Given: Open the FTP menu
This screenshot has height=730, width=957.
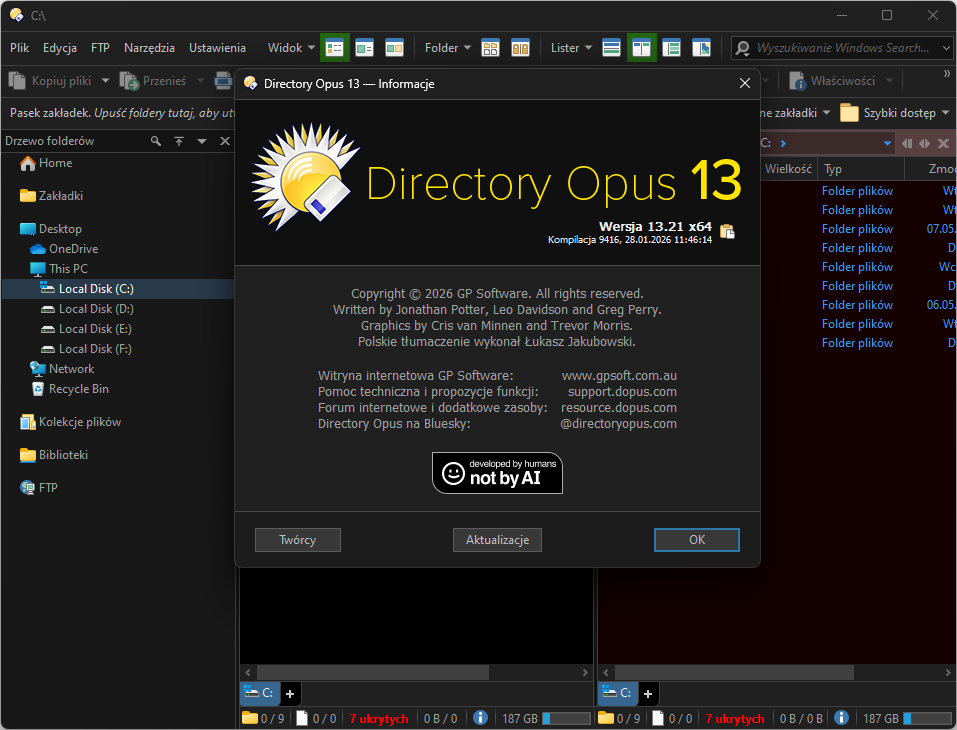Looking at the screenshot, I should coord(100,48).
